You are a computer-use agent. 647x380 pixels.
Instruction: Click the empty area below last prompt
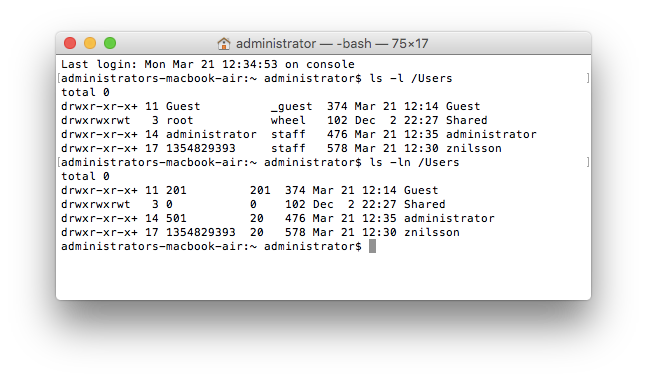(x=324, y=276)
